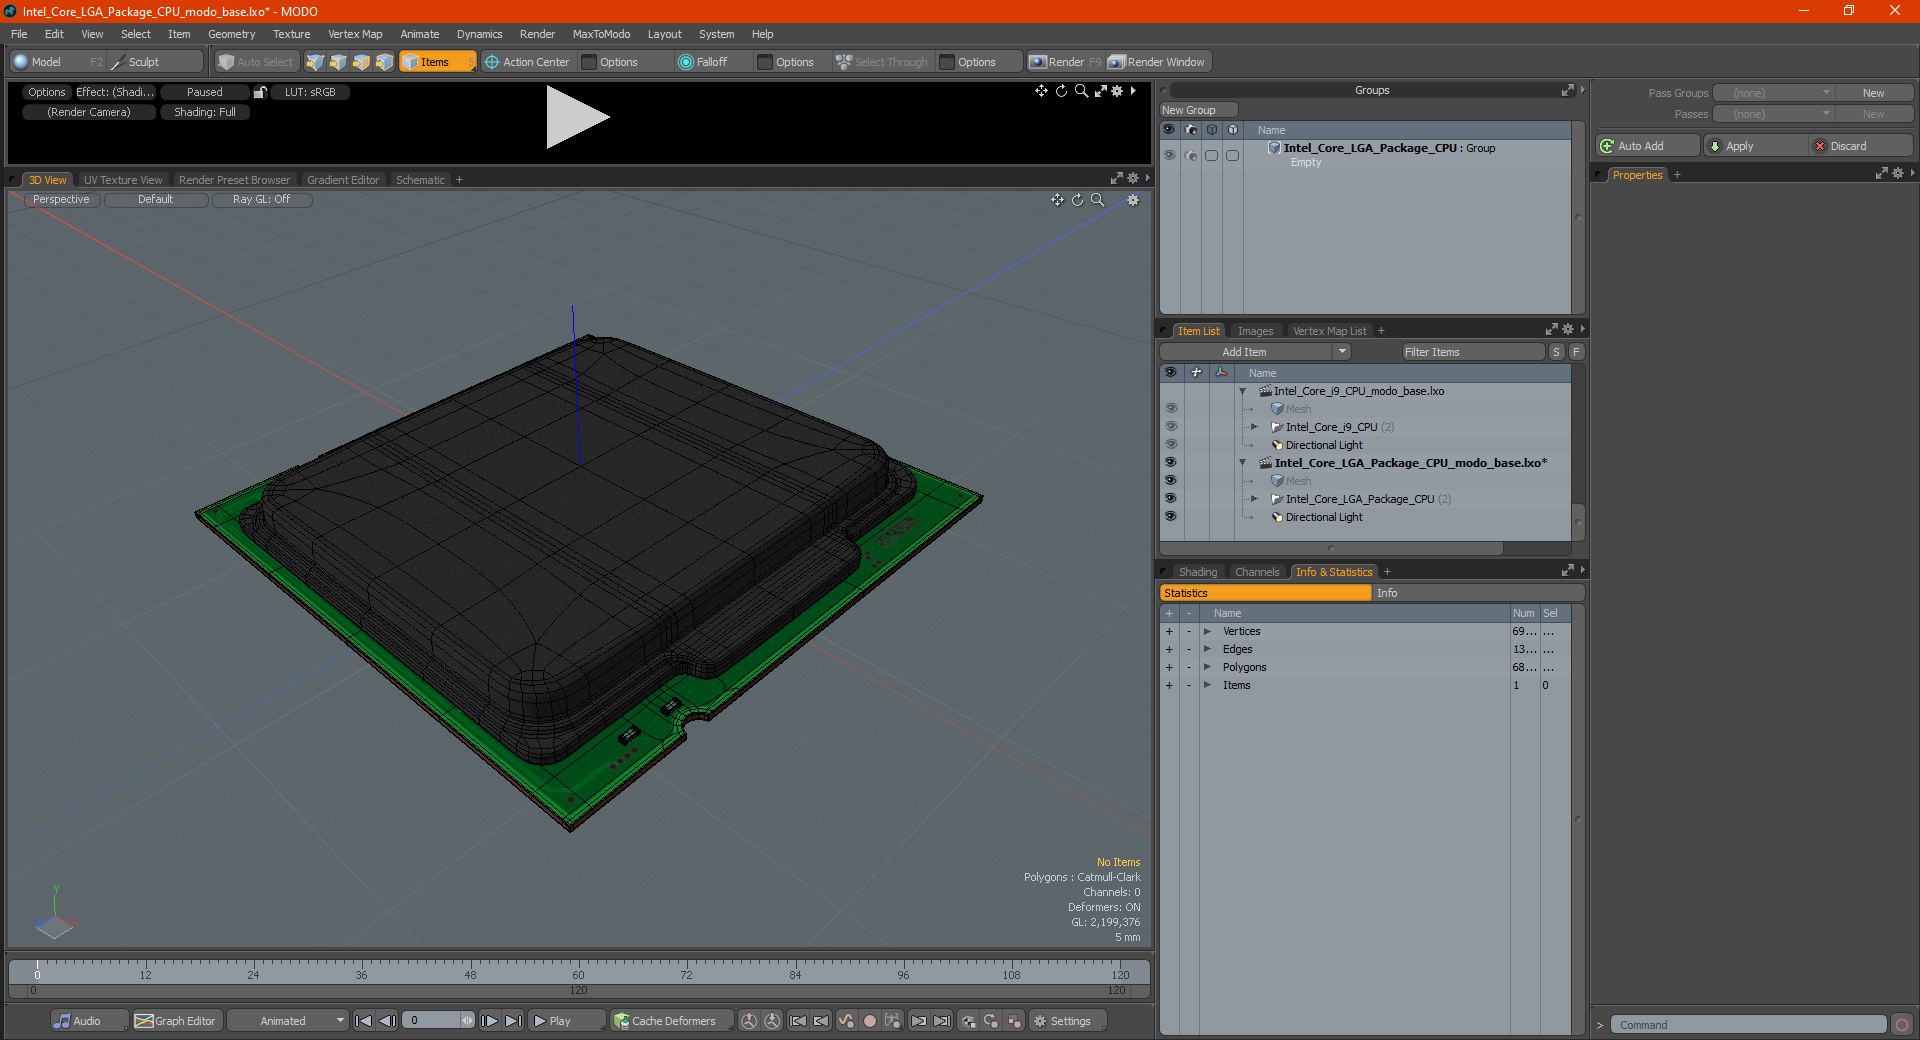
Task: Maximize the Groups panel
Action: [x=1567, y=90]
